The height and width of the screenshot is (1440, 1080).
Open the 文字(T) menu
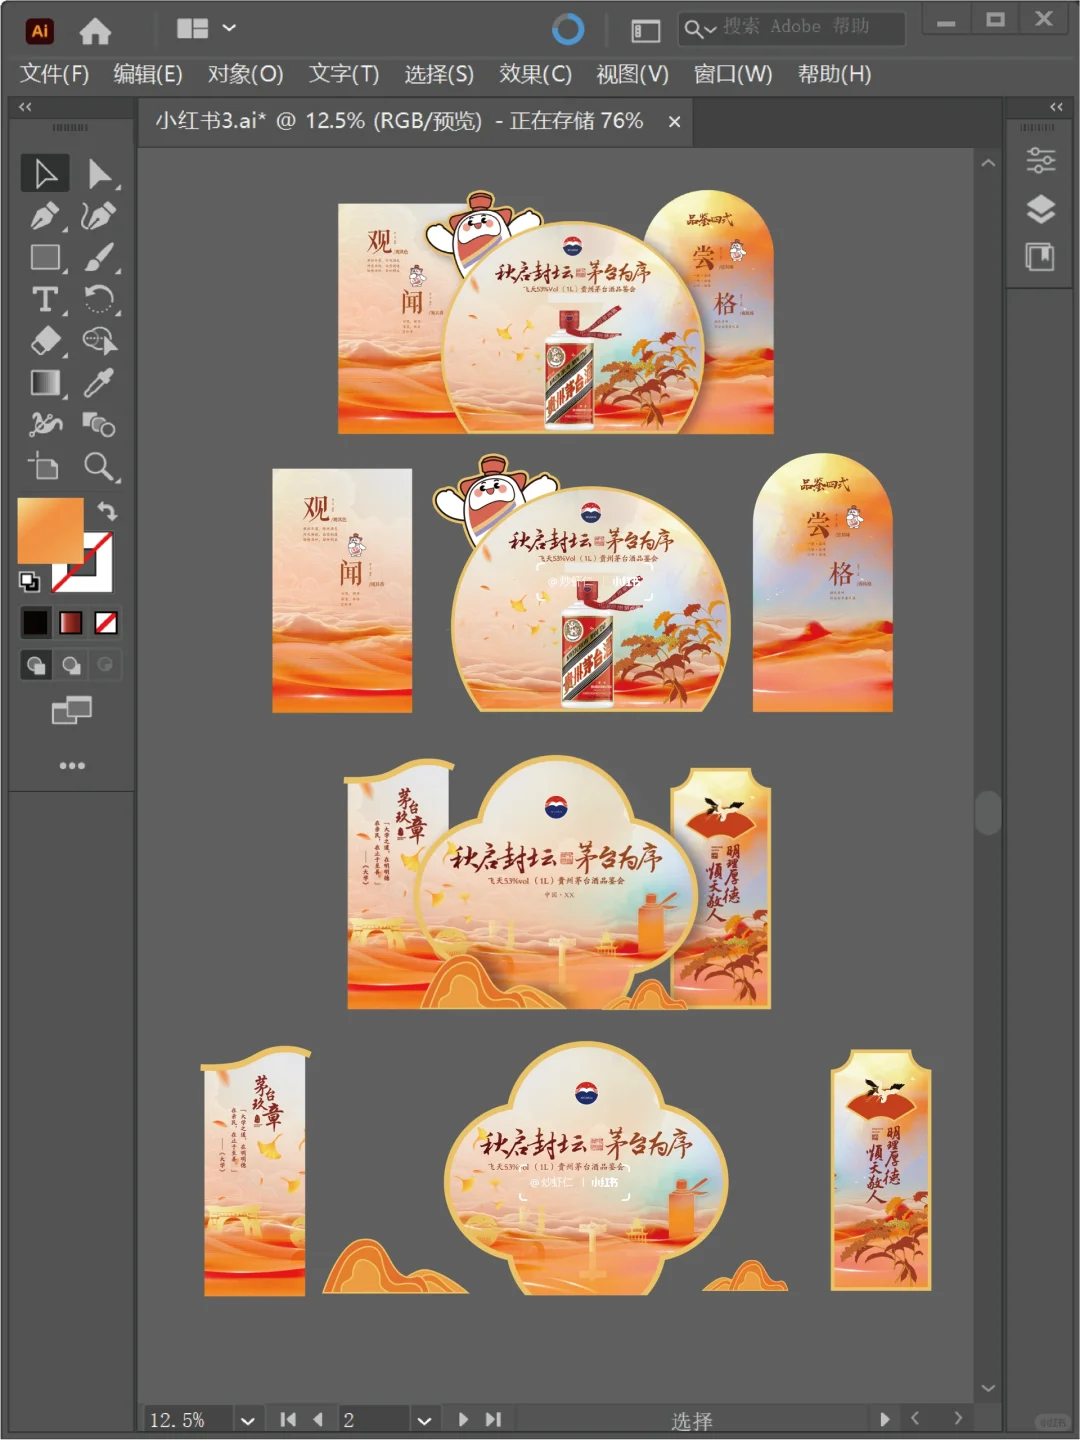(344, 74)
